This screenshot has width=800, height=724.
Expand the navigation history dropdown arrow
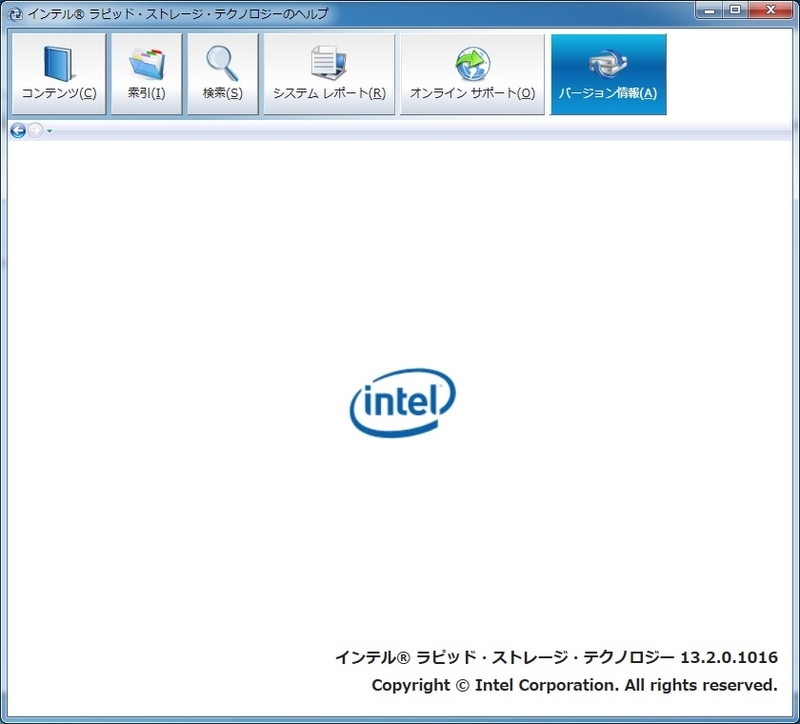coord(49,131)
